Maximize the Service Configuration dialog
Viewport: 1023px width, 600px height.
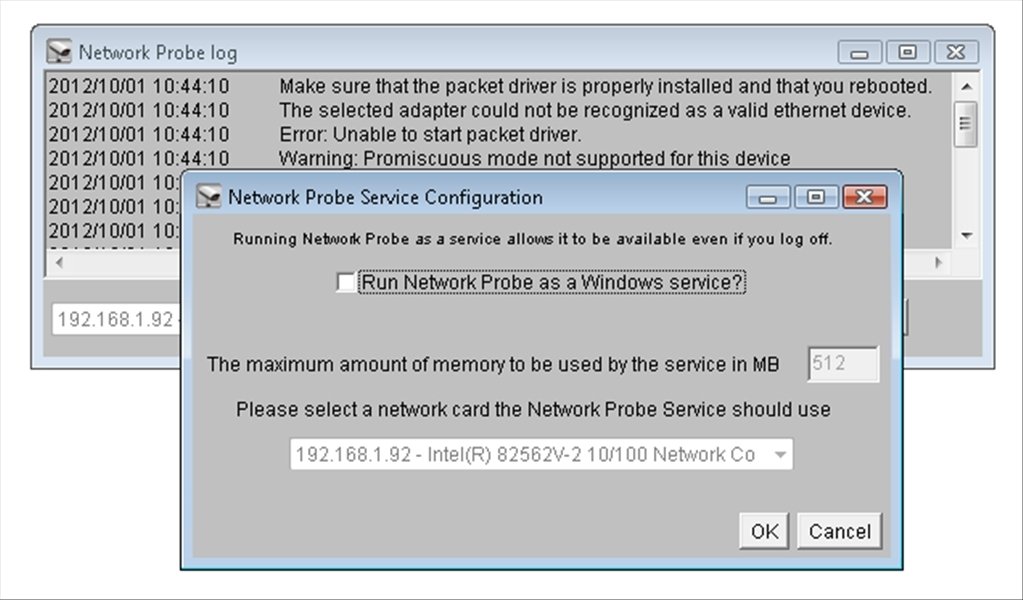pos(816,197)
